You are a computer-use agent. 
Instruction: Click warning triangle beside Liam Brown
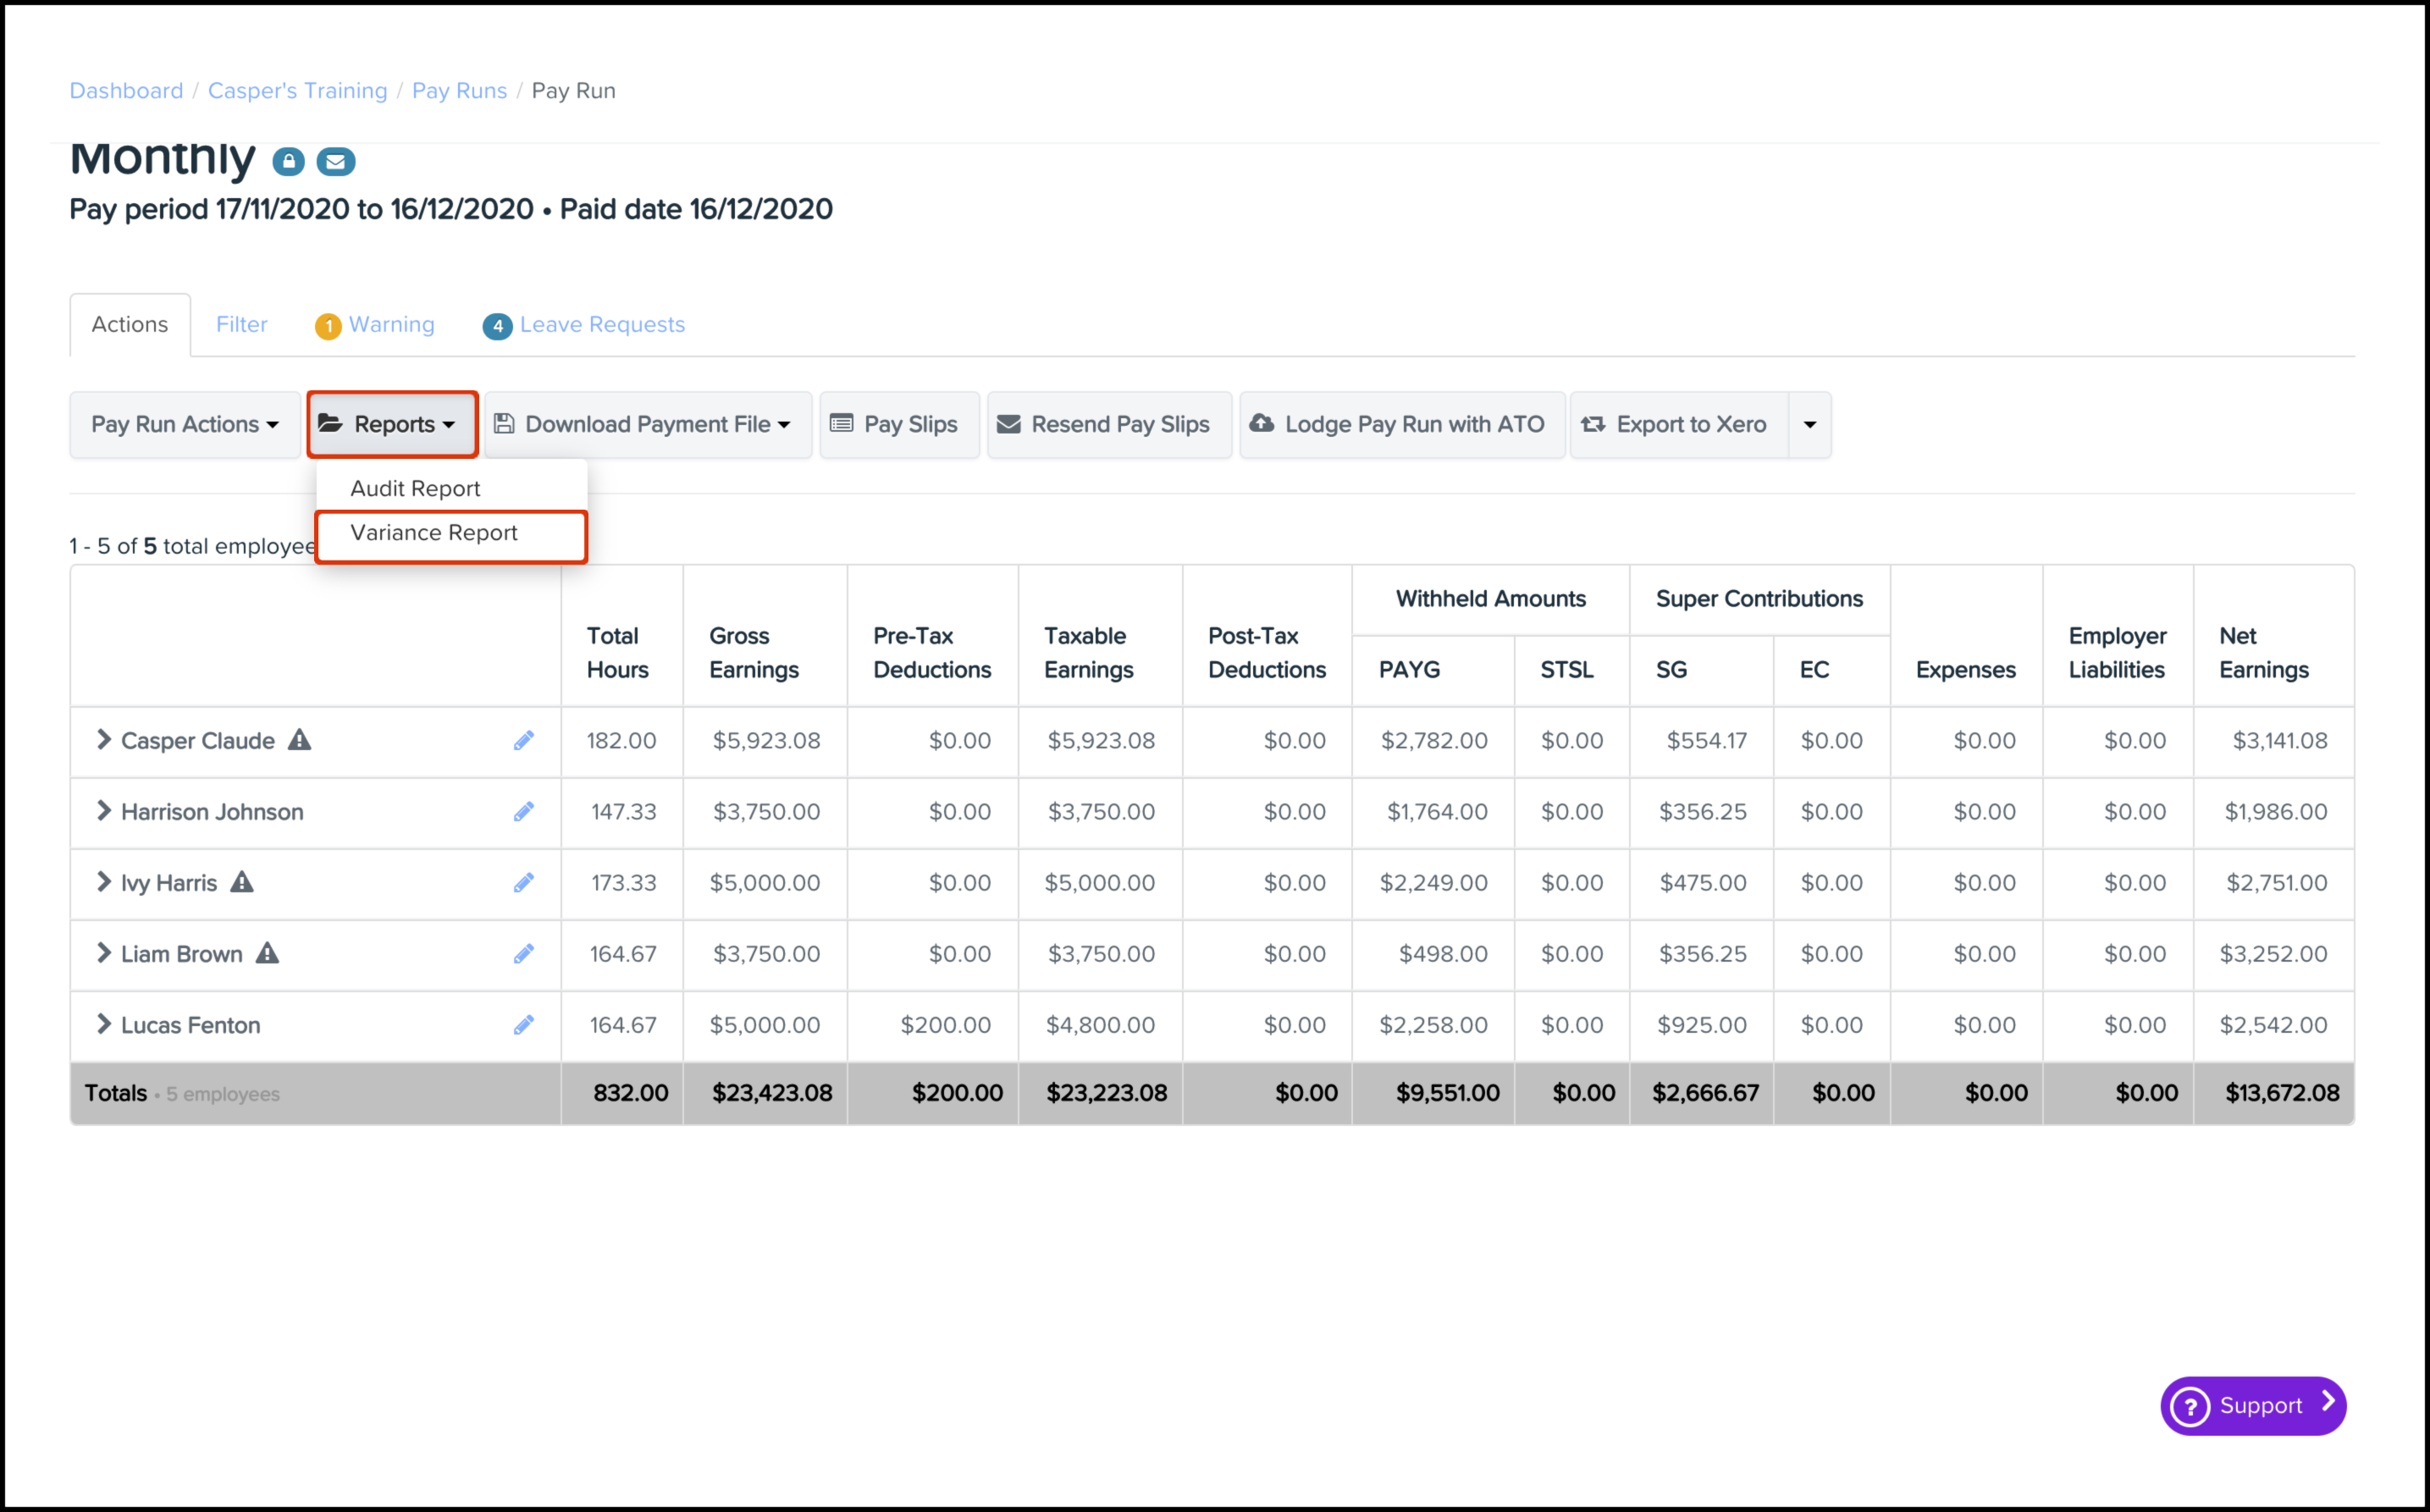click(x=267, y=953)
